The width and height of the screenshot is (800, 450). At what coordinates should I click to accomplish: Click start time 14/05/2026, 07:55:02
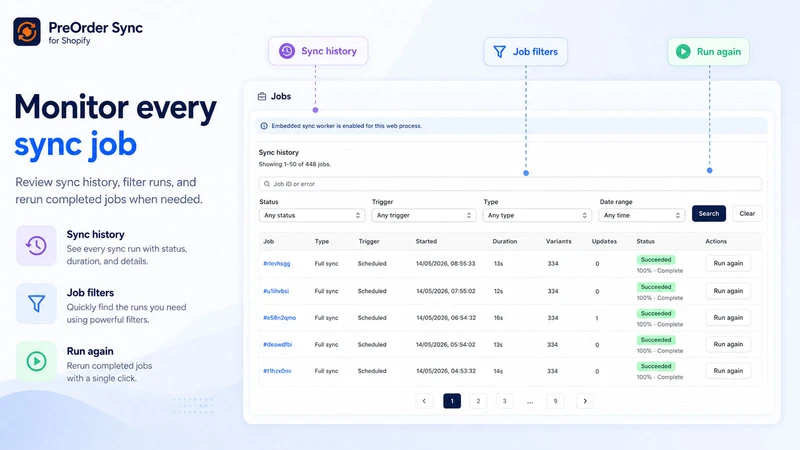pos(445,291)
